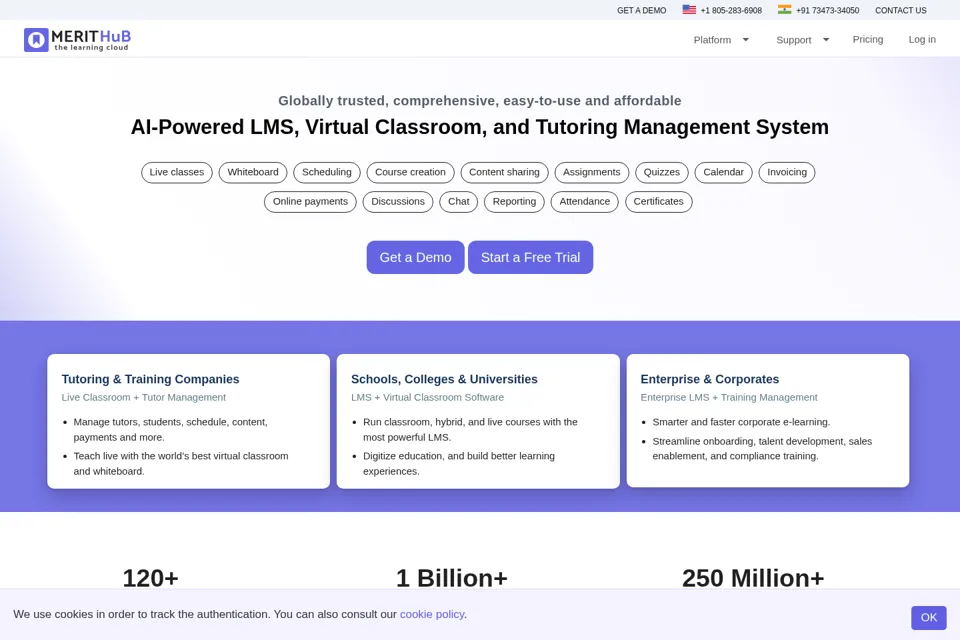Viewport: 960px width, 640px height.
Task: Select the Chat tag
Action: pos(459,202)
